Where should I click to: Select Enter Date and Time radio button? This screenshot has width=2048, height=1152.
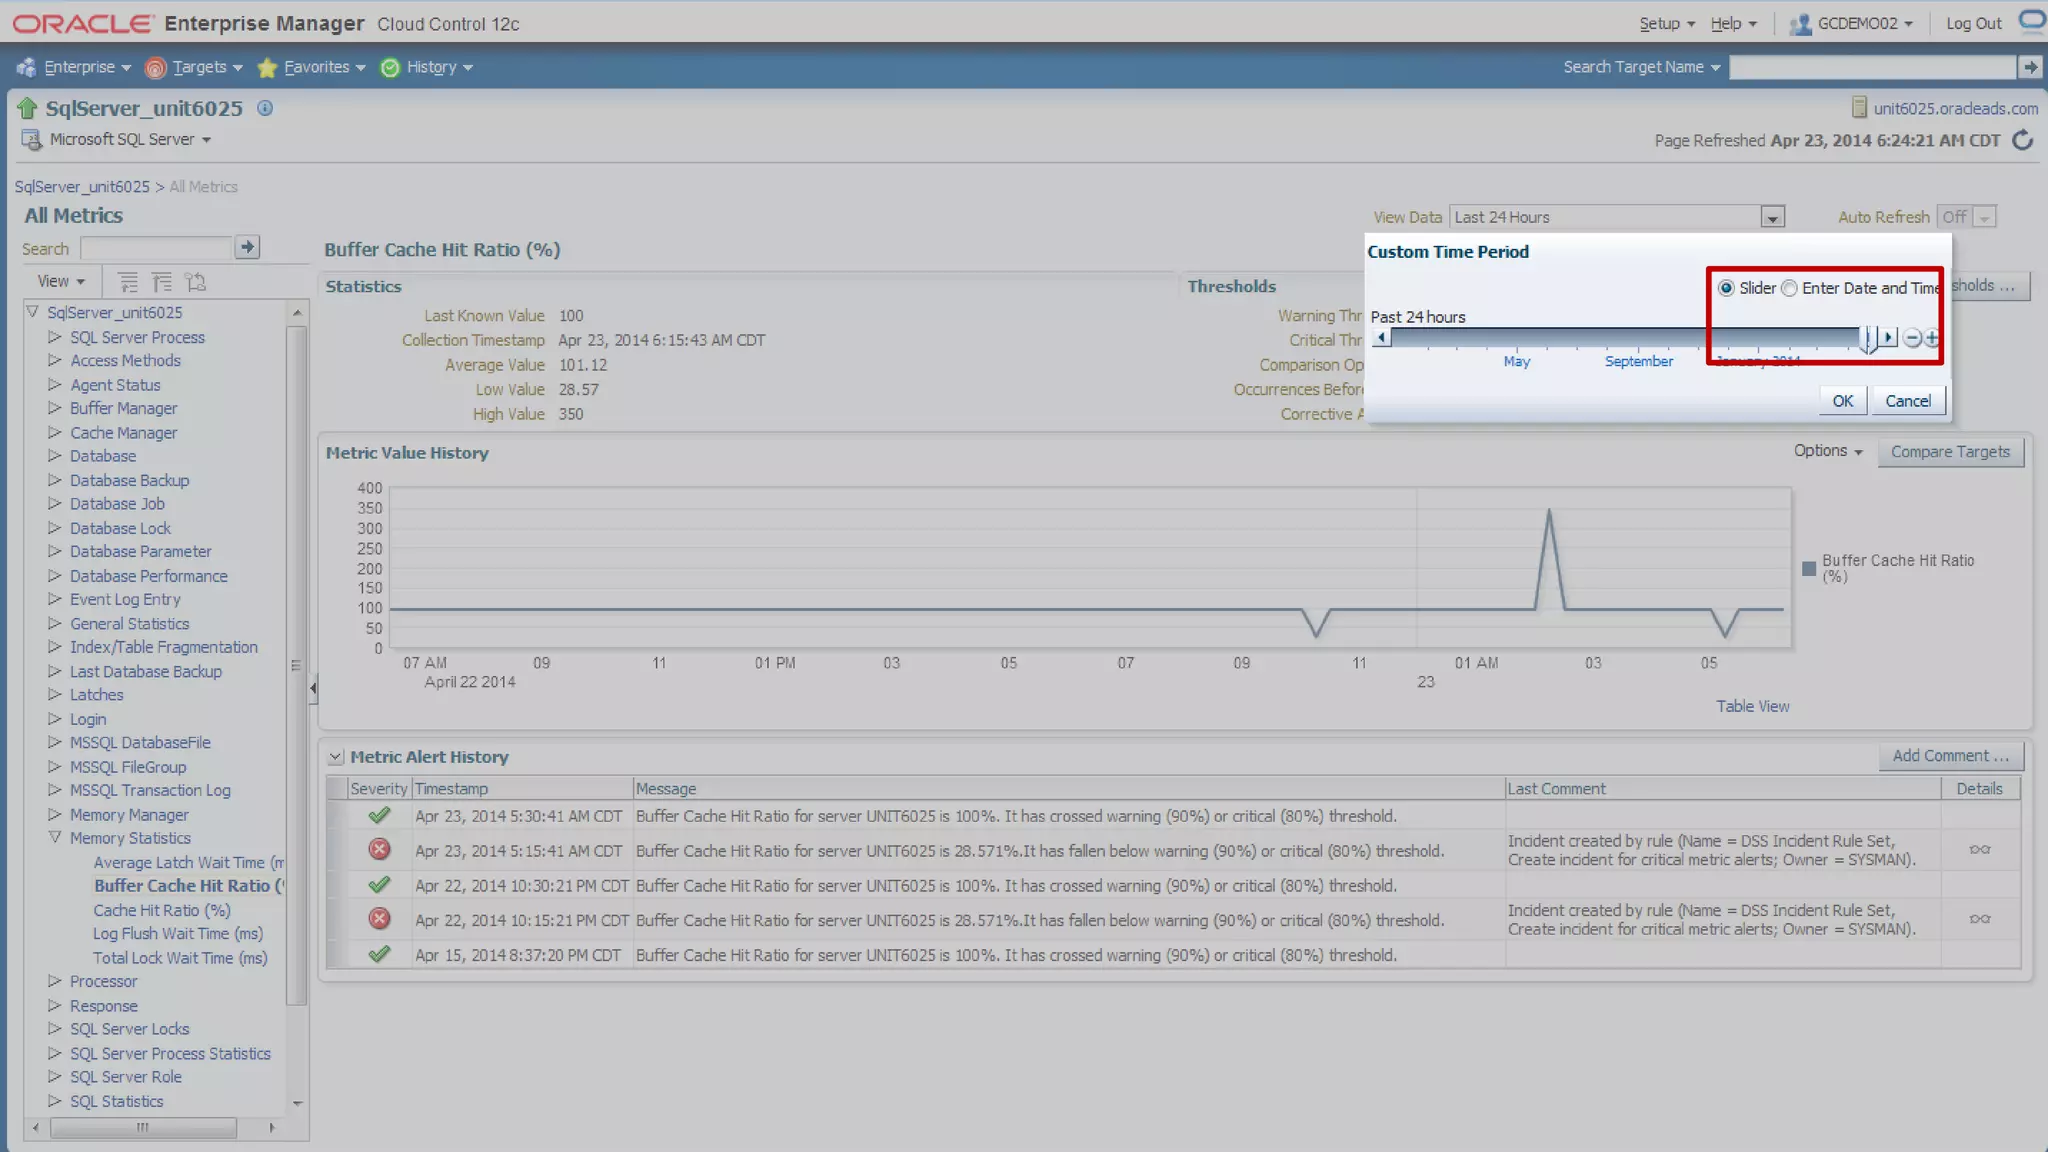(1789, 288)
